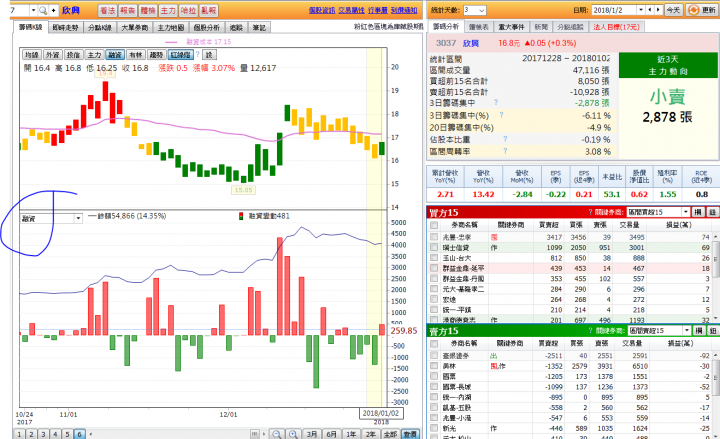
Task: Click the 看法 toolbar button
Action: [x=107, y=10]
